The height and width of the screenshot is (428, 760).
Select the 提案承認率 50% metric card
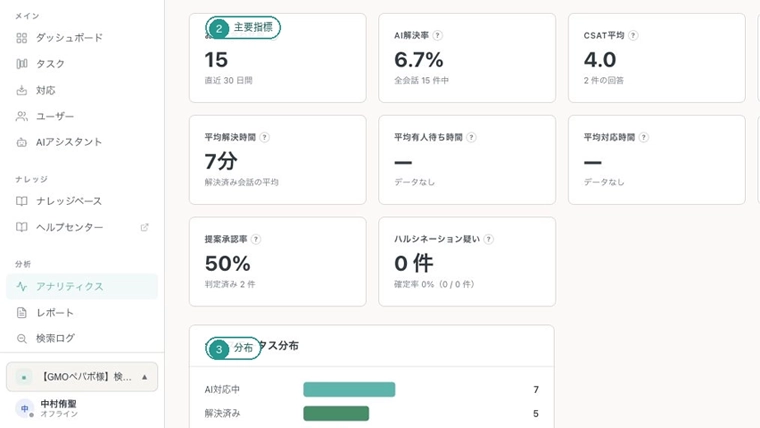[278, 262]
